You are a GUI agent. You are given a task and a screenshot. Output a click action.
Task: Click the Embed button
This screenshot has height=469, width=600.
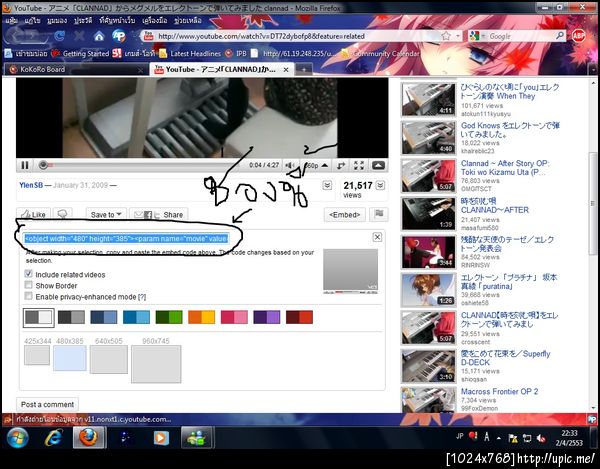pyautogui.click(x=345, y=215)
